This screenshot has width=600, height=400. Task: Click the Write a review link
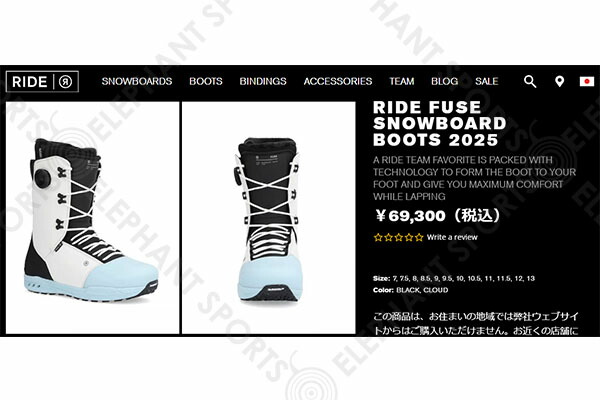[x=452, y=237]
